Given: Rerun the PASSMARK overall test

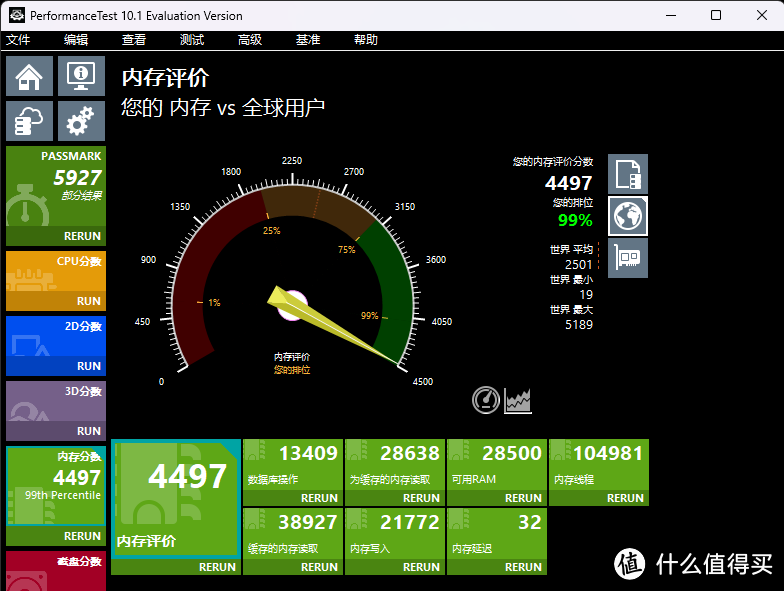Looking at the screenshot, I should tap(56, 236).
